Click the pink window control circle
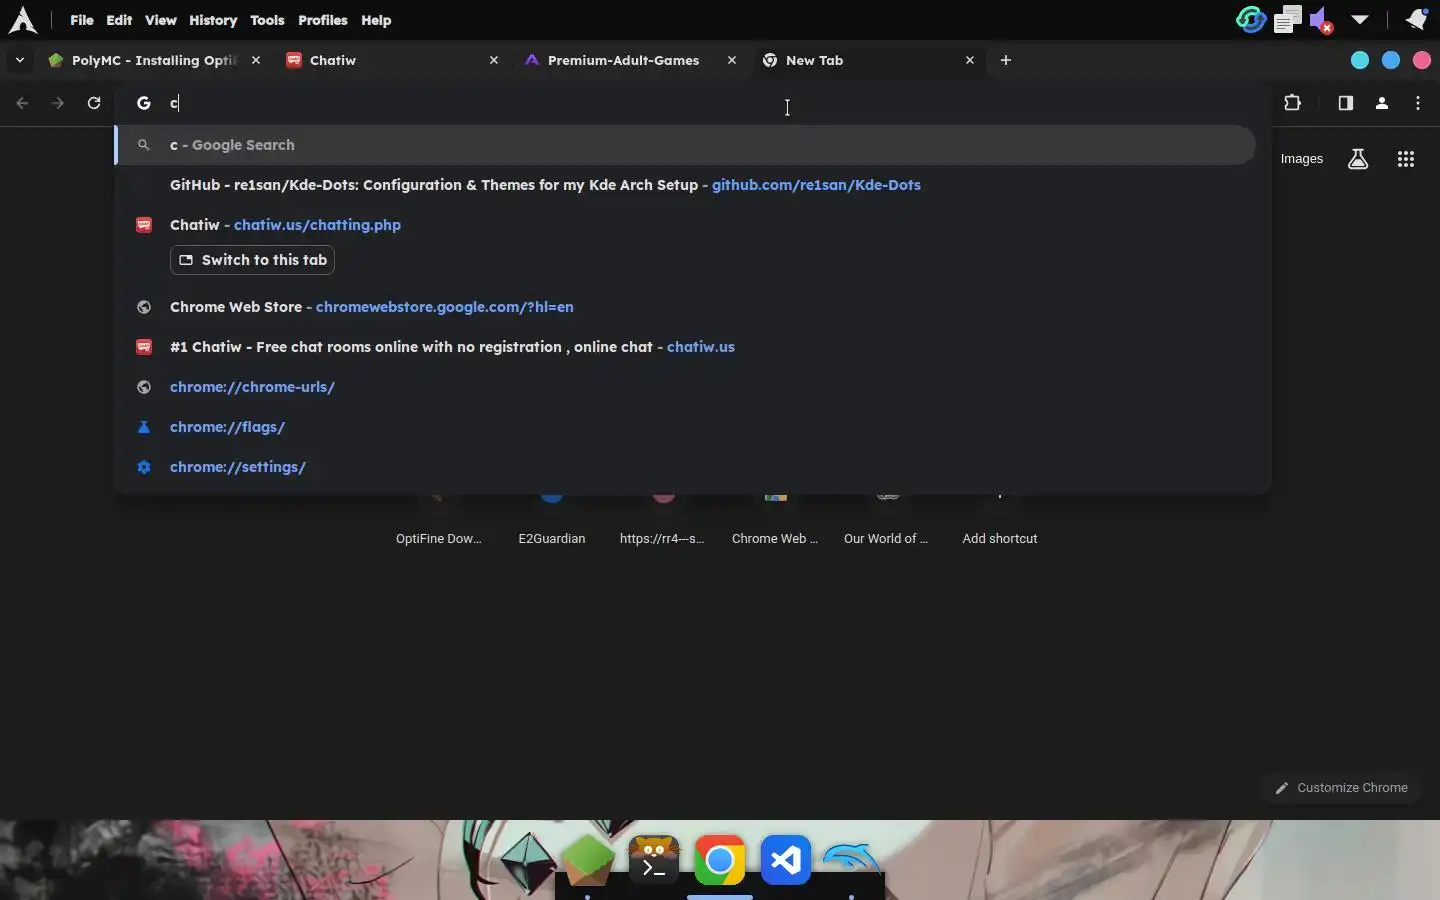Screen dimensions: 1440x900 click(1422, 60)
